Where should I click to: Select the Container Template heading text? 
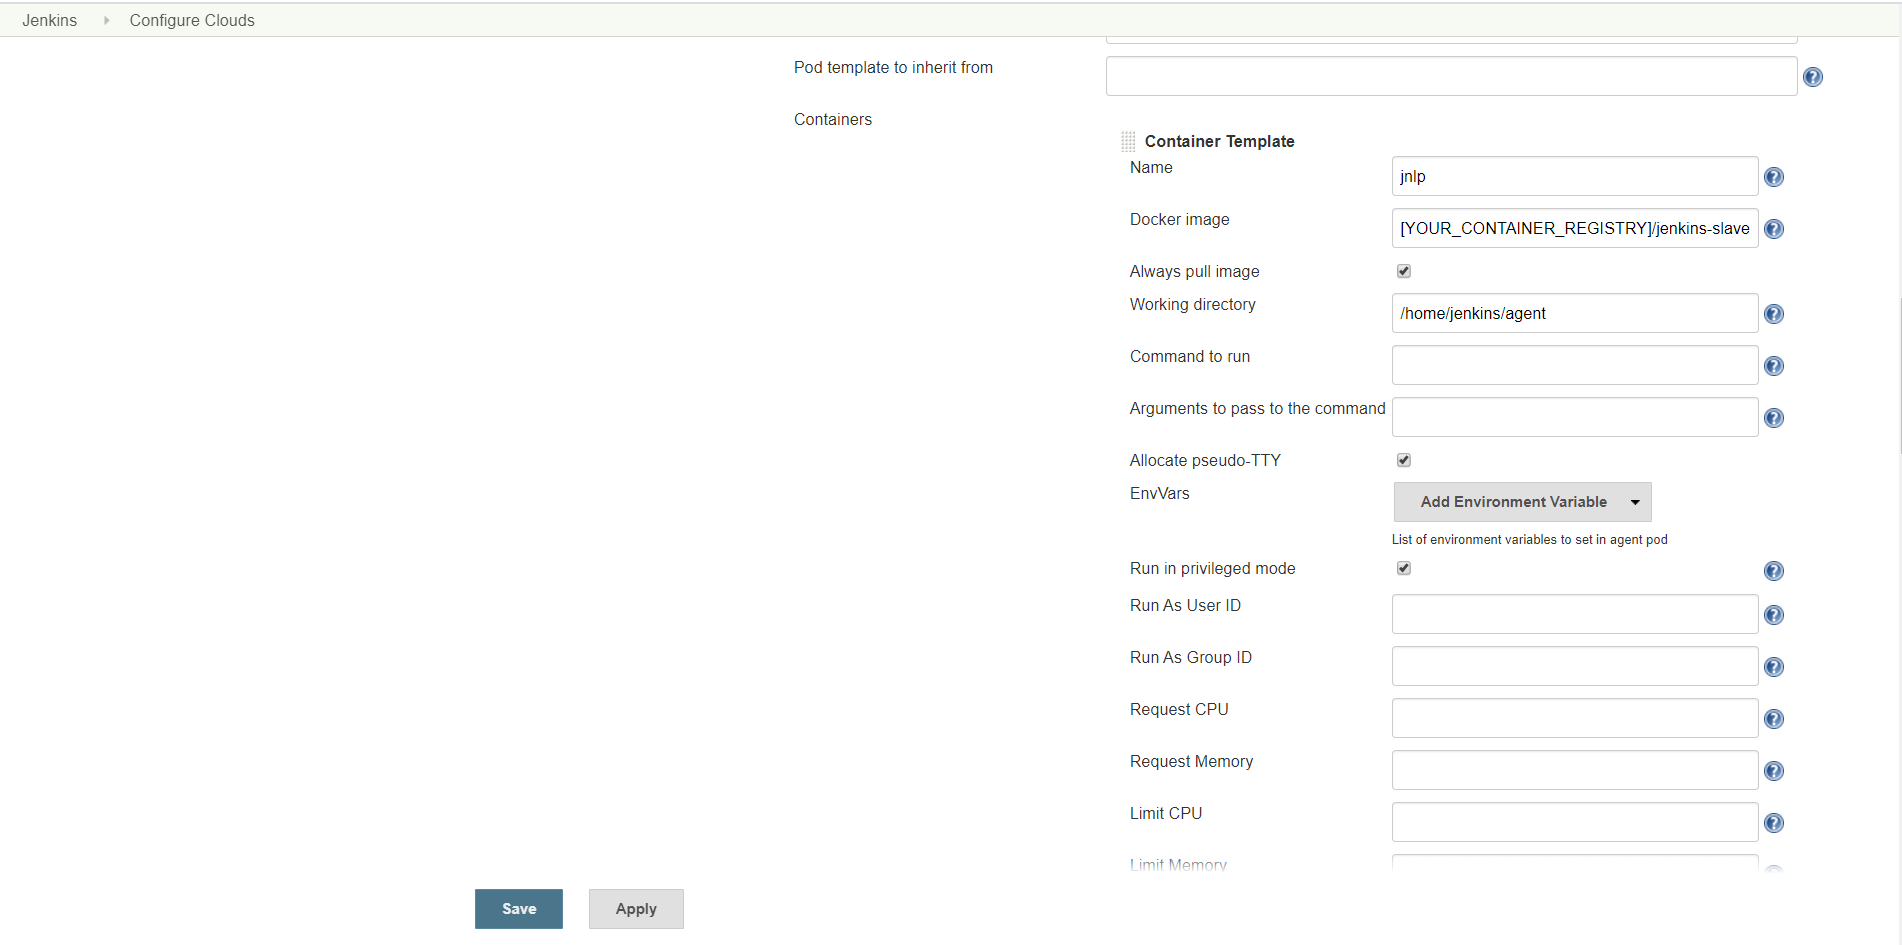pos(1219,141)
